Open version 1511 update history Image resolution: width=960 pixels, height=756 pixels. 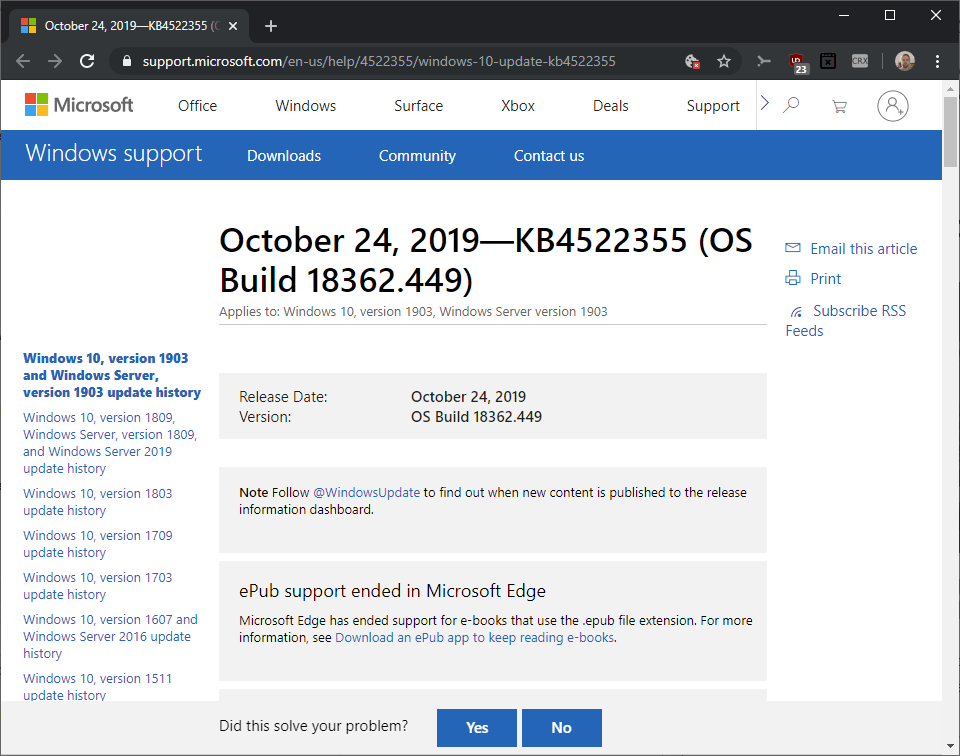point(97,686)
